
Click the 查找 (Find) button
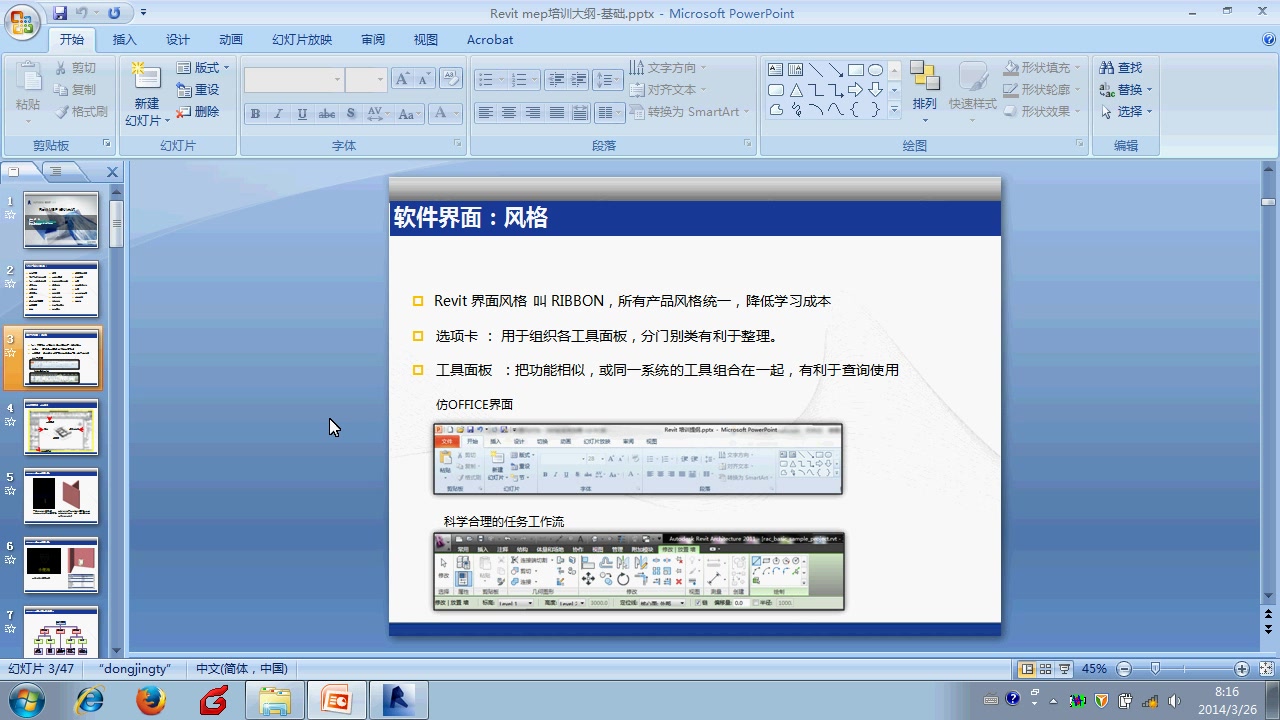[x=1121, y=68]
